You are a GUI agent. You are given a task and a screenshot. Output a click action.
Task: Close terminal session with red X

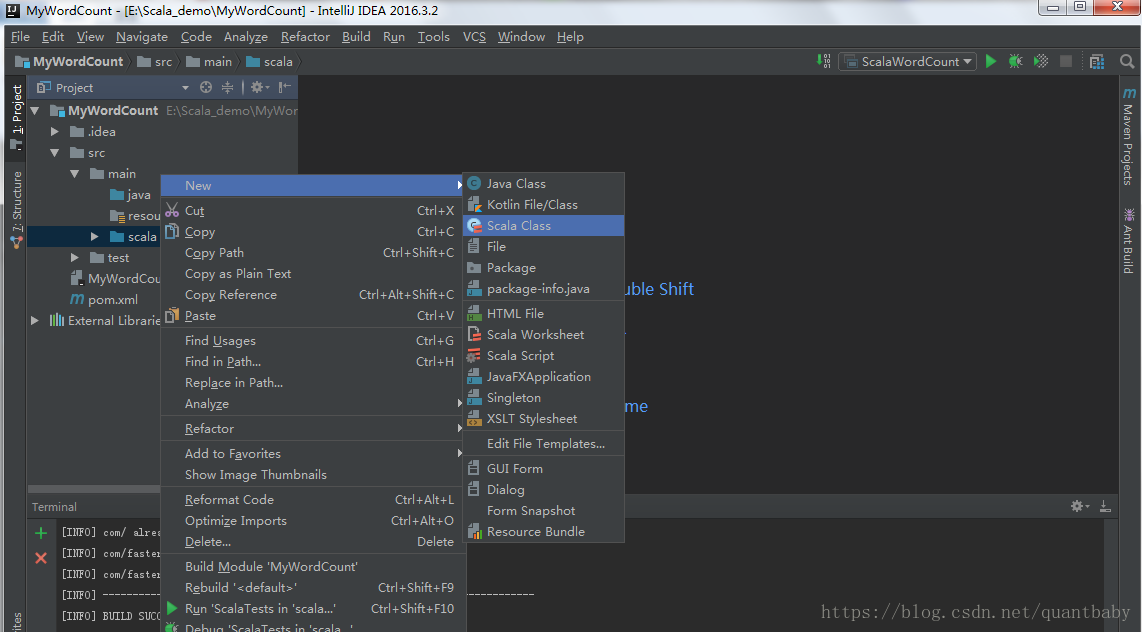[x=41, y=558]
